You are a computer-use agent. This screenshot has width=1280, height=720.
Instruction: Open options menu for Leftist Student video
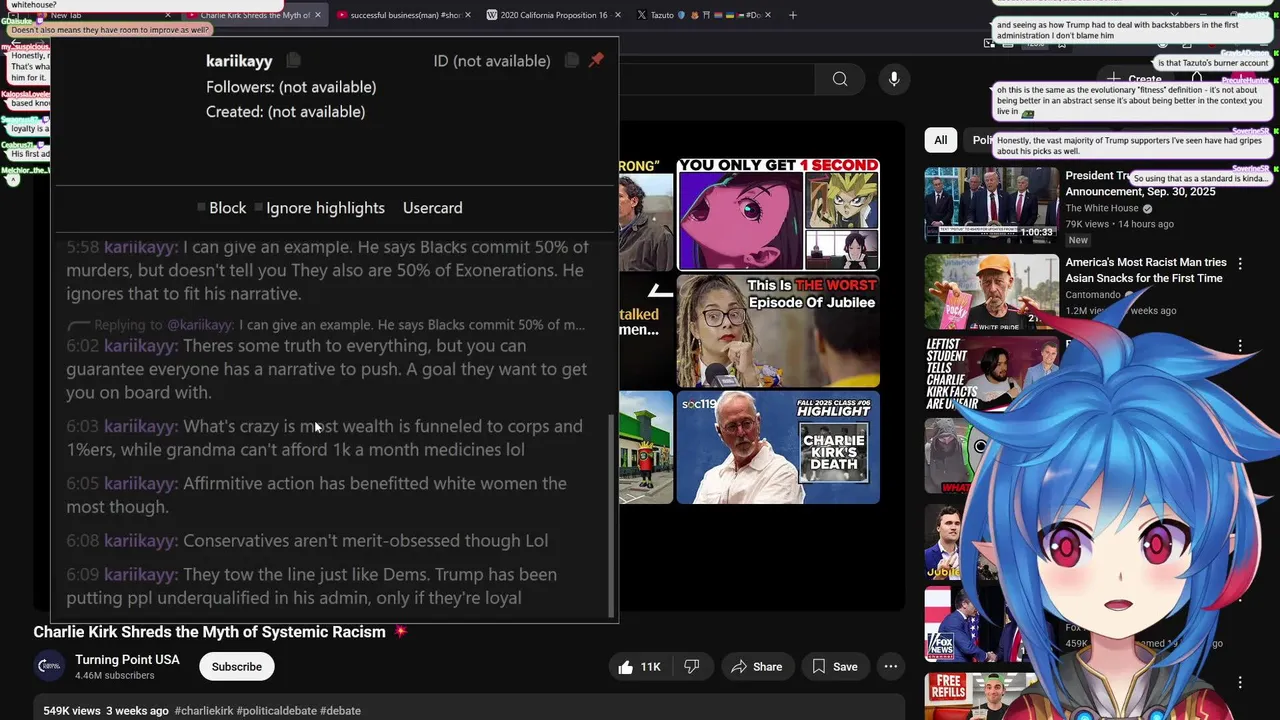[1240, 346]
